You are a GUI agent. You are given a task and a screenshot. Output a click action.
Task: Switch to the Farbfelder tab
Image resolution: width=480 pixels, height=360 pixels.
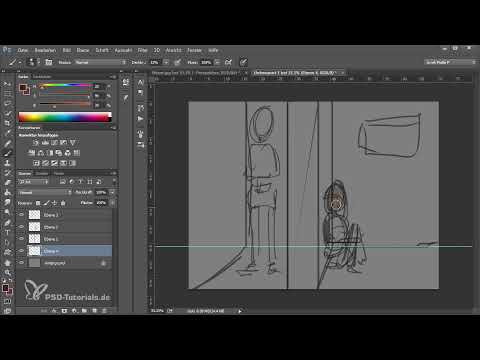pos(42,77)
